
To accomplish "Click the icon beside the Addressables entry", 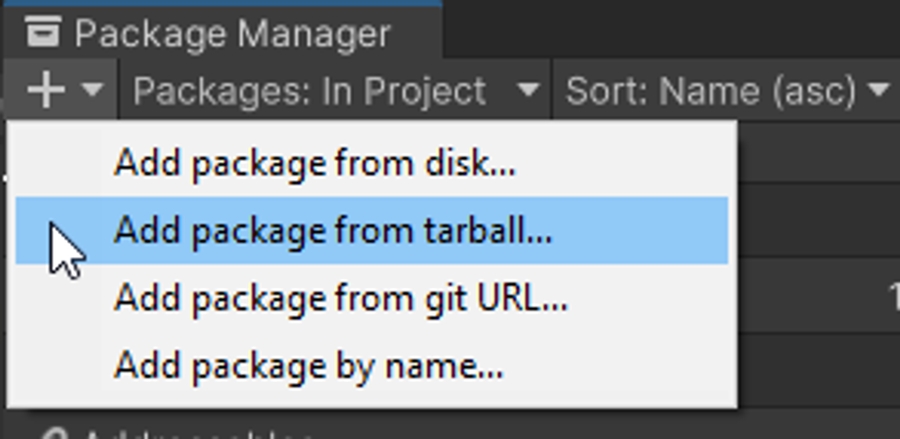I will (x=56, y=435).
